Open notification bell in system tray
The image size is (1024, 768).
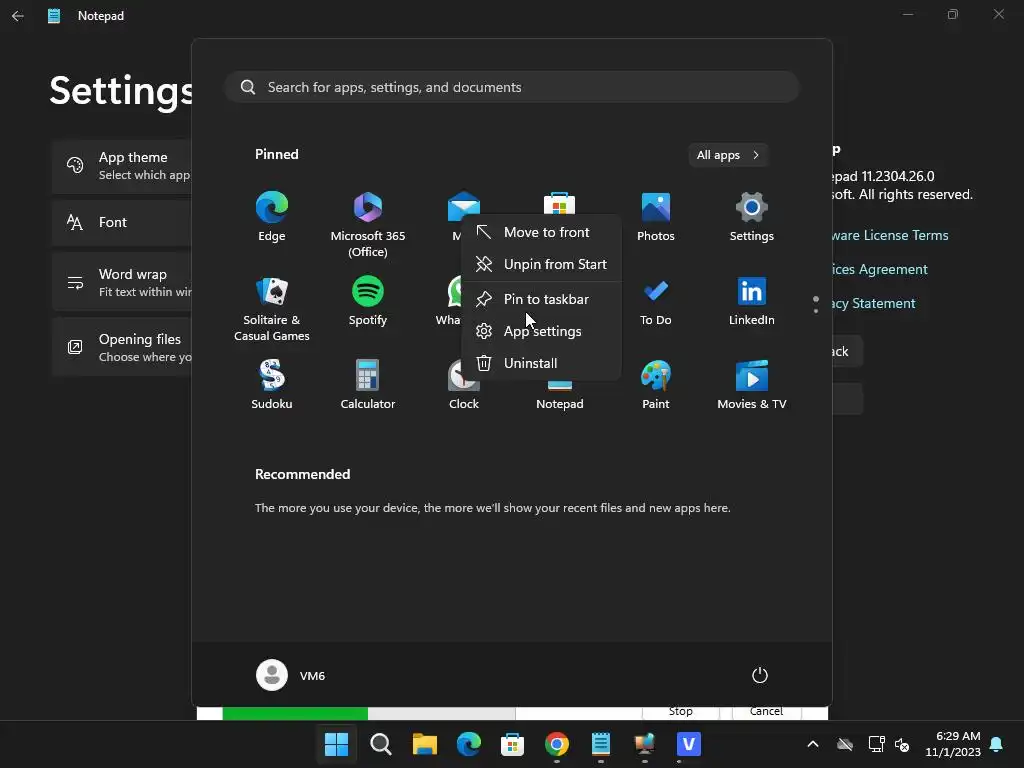point(997,744)
